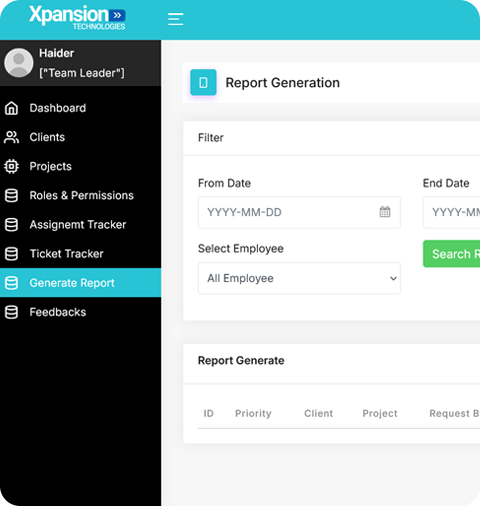Expand the employee list chevron arrow

pos(393,278)
